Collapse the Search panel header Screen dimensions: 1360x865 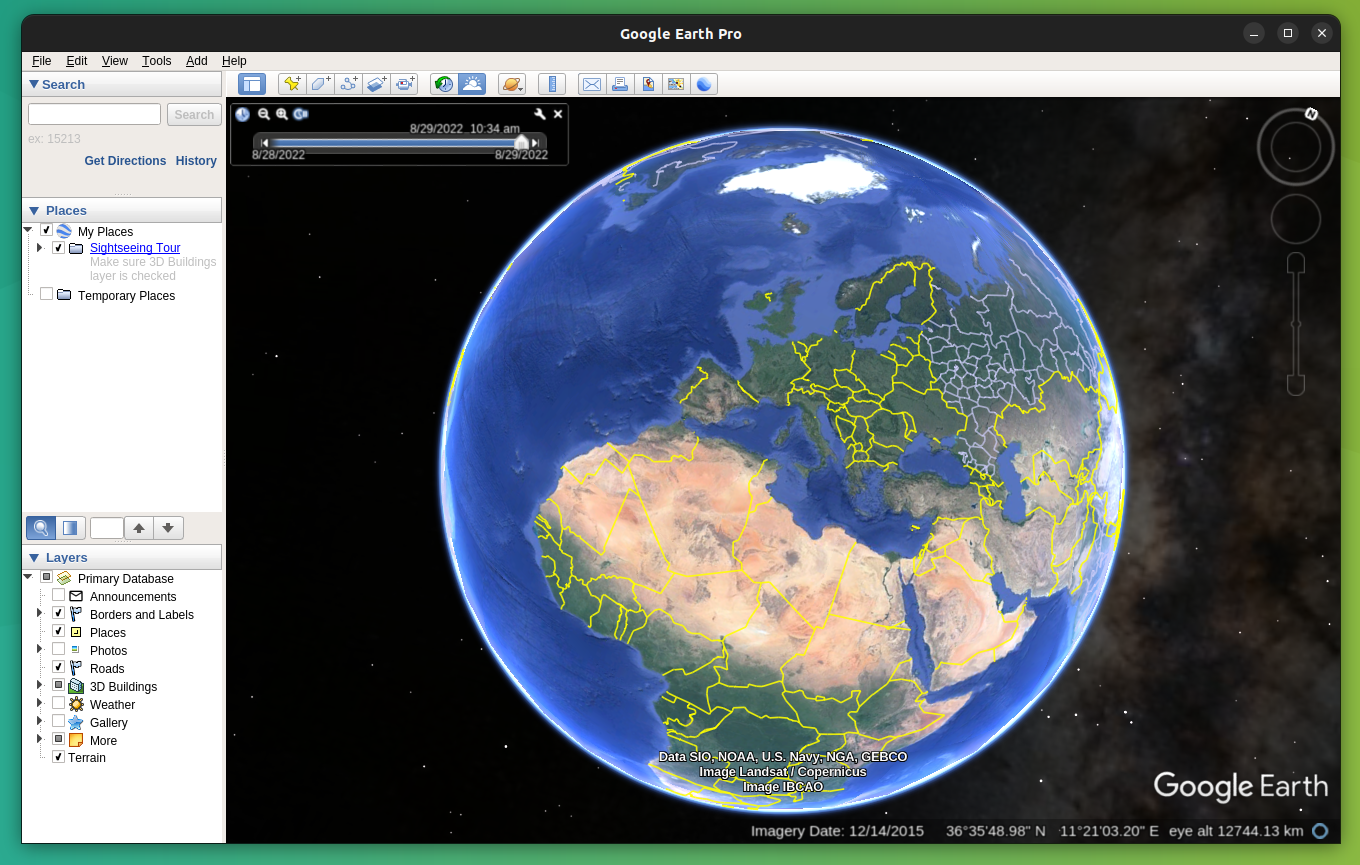click(122, 84)
